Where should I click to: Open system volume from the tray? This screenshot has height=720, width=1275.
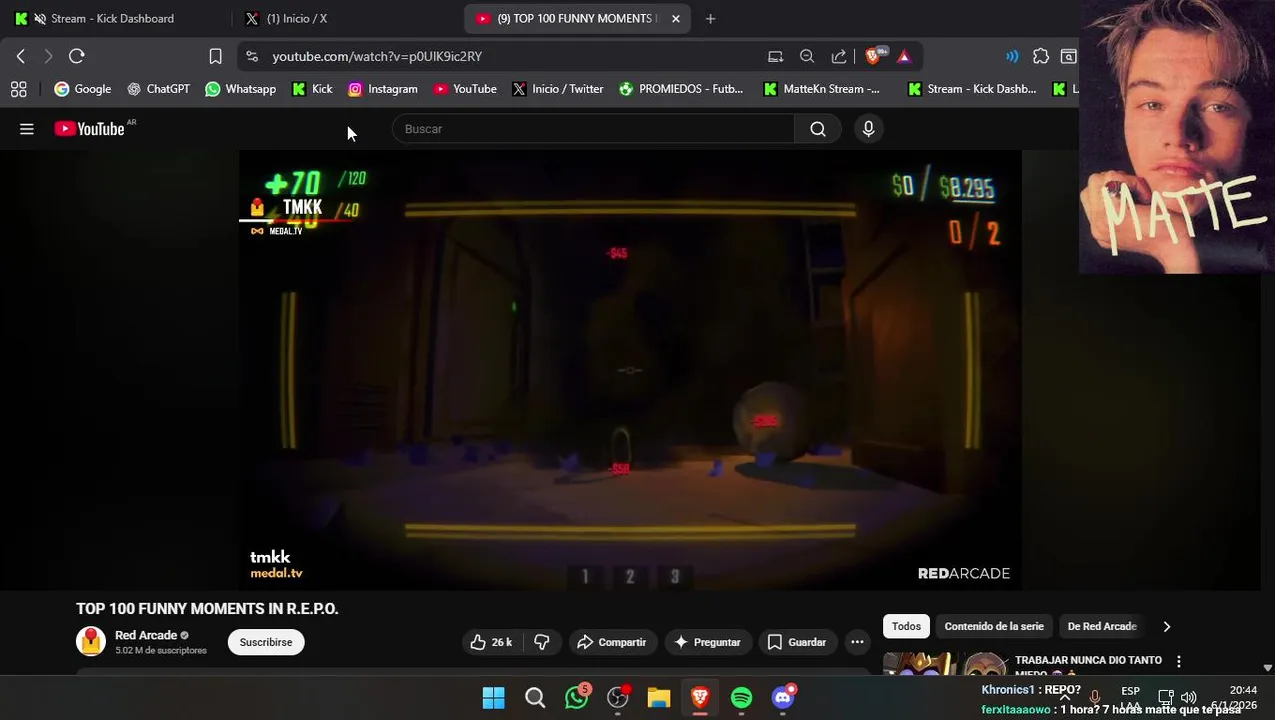pyautogui.click(x=1188, y=697)
